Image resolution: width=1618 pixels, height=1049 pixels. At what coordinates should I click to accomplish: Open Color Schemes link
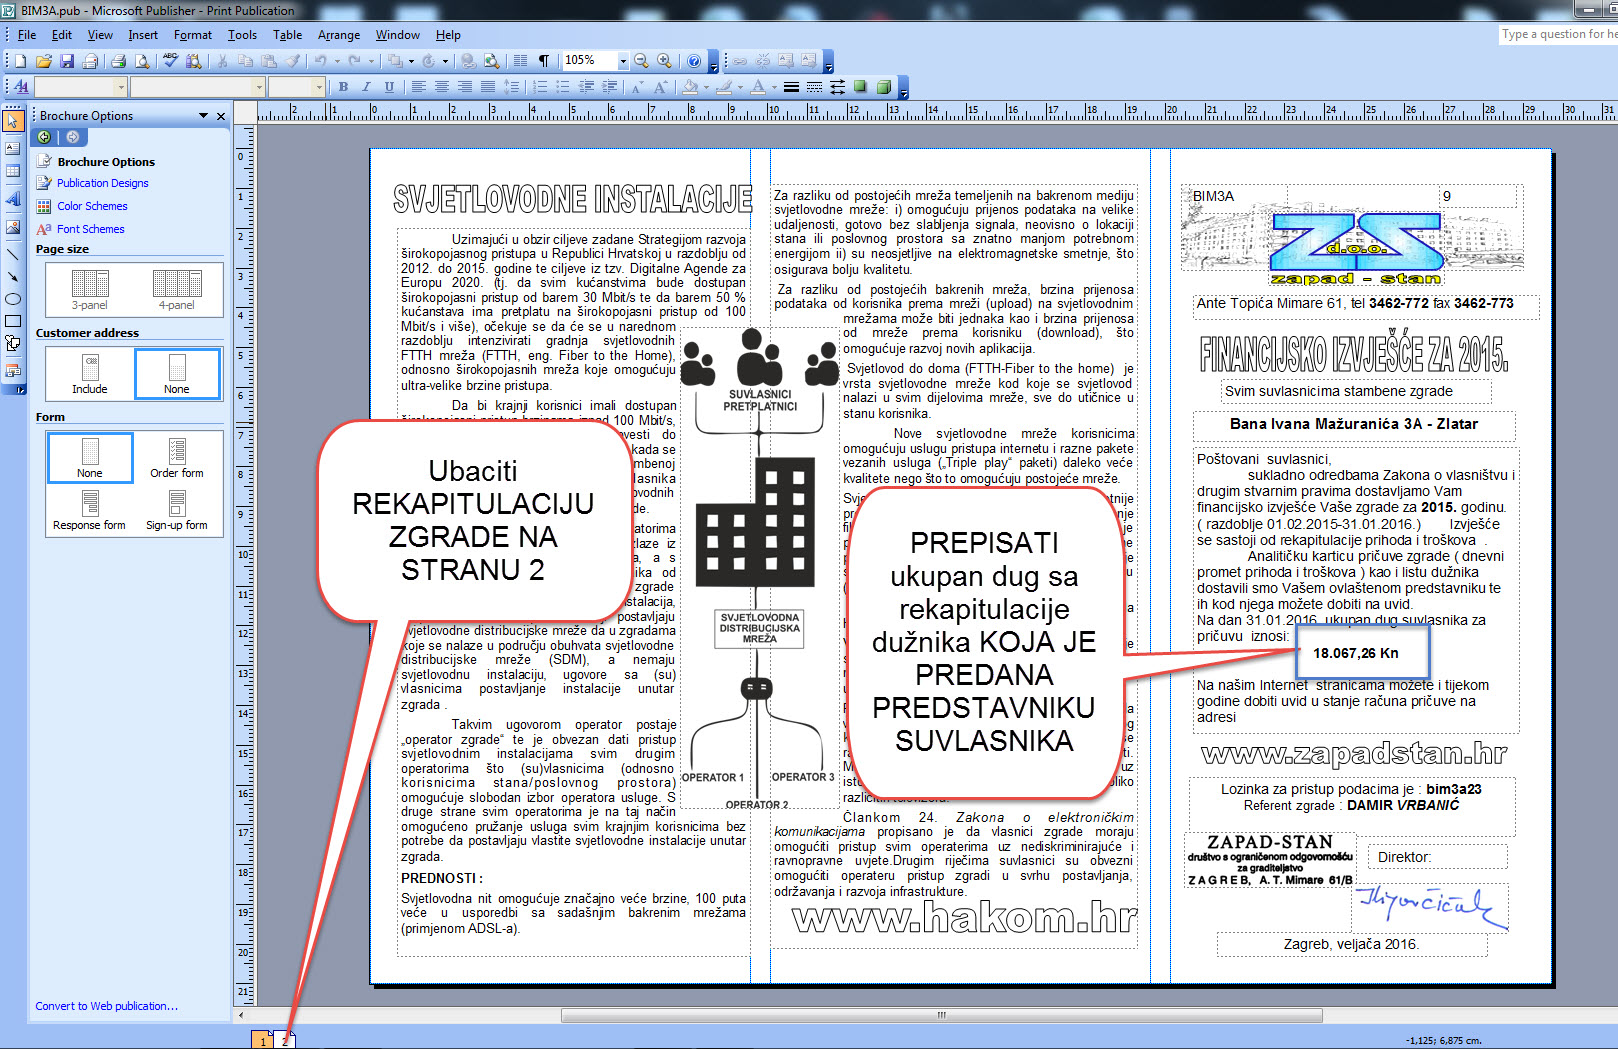click(x=92, y=207)
